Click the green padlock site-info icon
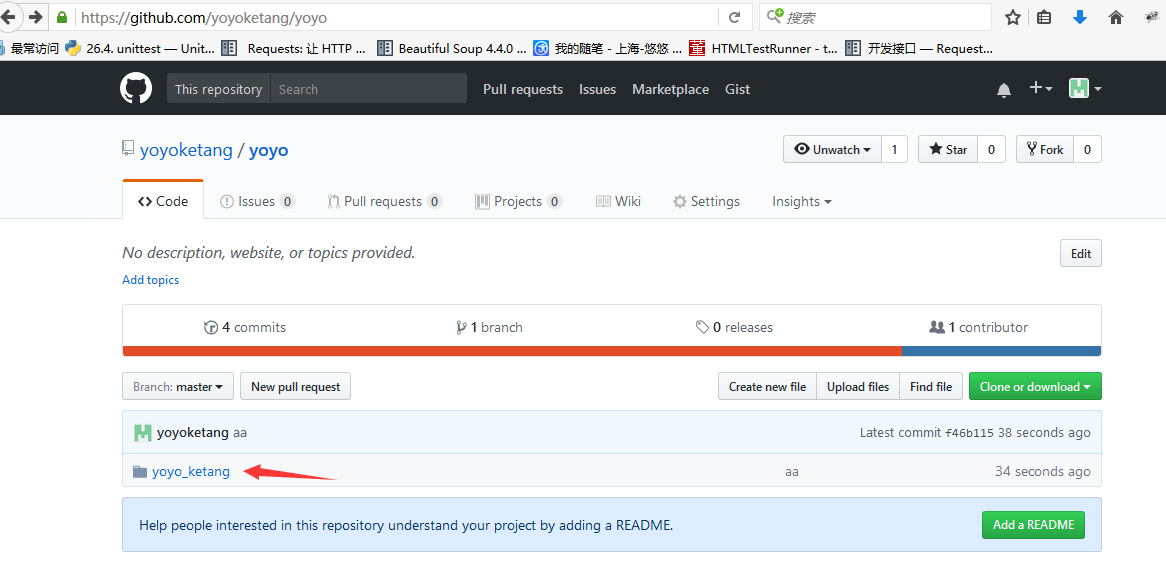The height and width of the screenshot is (578, 1166). (x=62, y=16)
